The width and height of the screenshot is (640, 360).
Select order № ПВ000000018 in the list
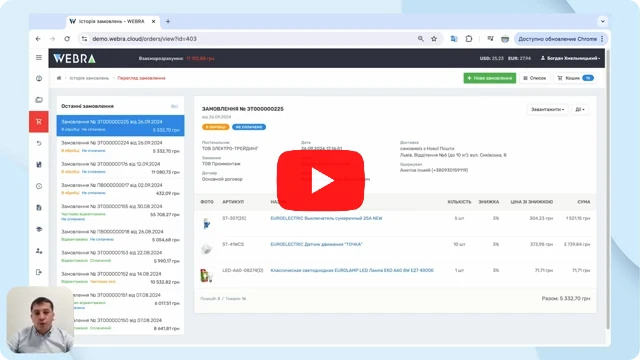coord(120,236)
